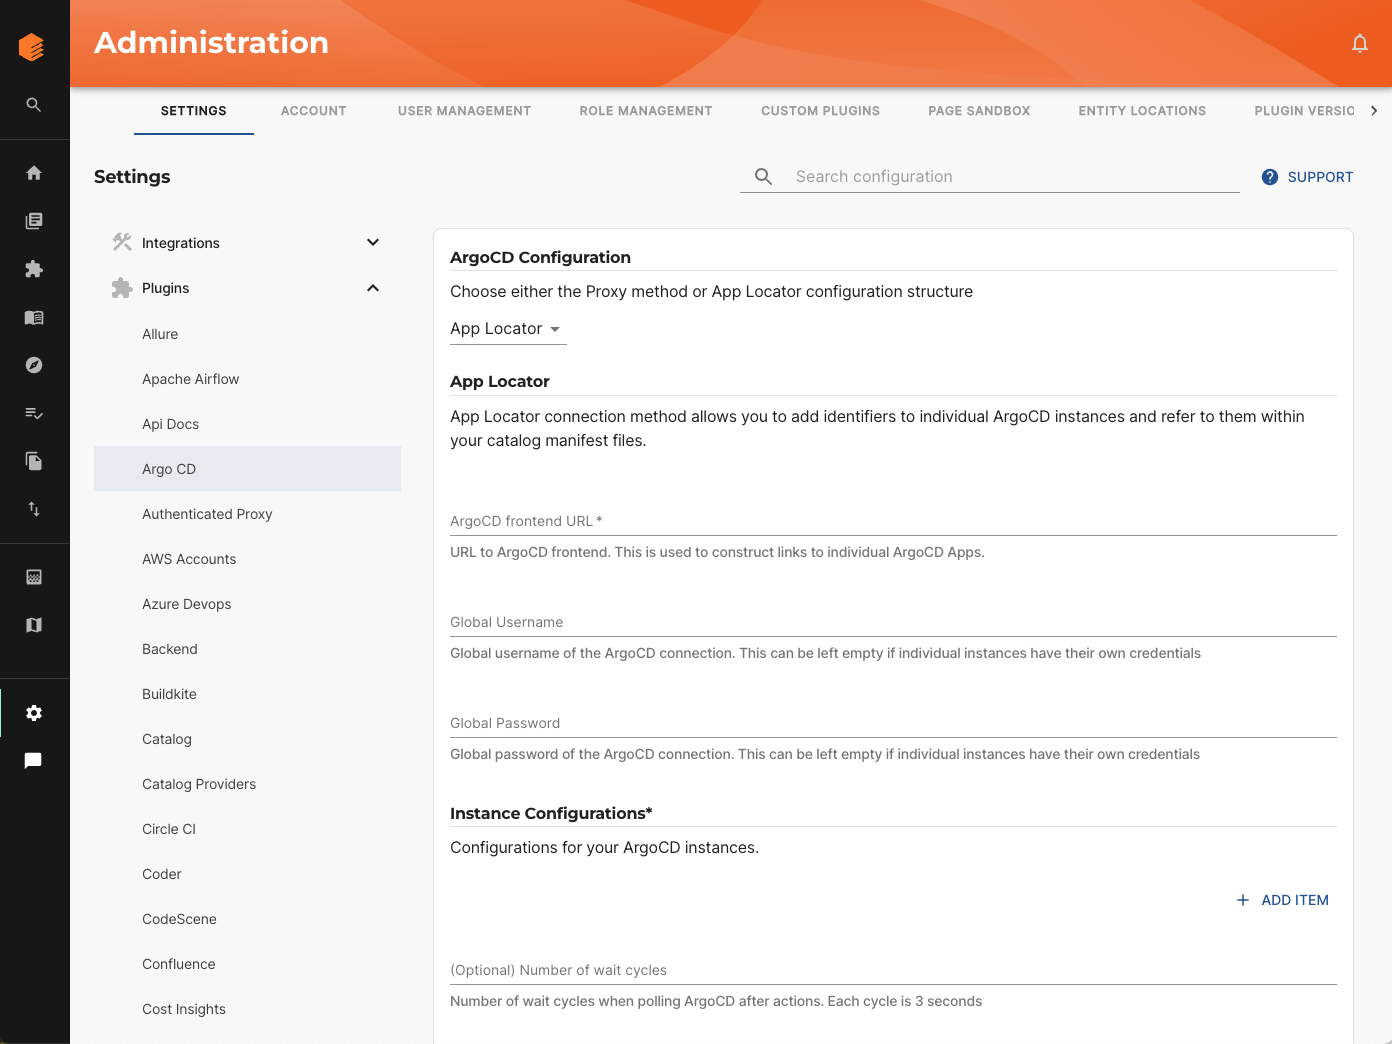Select Circle CI plugin settings
This screenshot has height=1044, width=1392.
[247, 829]
